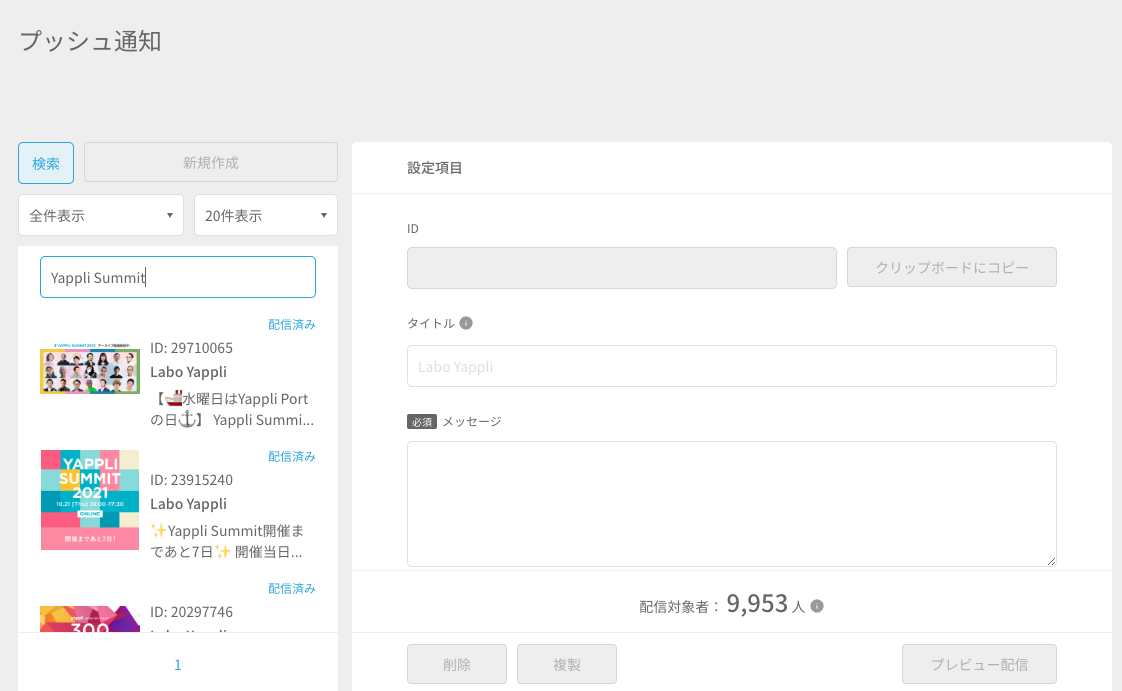The image size is (1122, 691).
Task: Click the プッシュ通知 page heading
Action: click(90, 41)
